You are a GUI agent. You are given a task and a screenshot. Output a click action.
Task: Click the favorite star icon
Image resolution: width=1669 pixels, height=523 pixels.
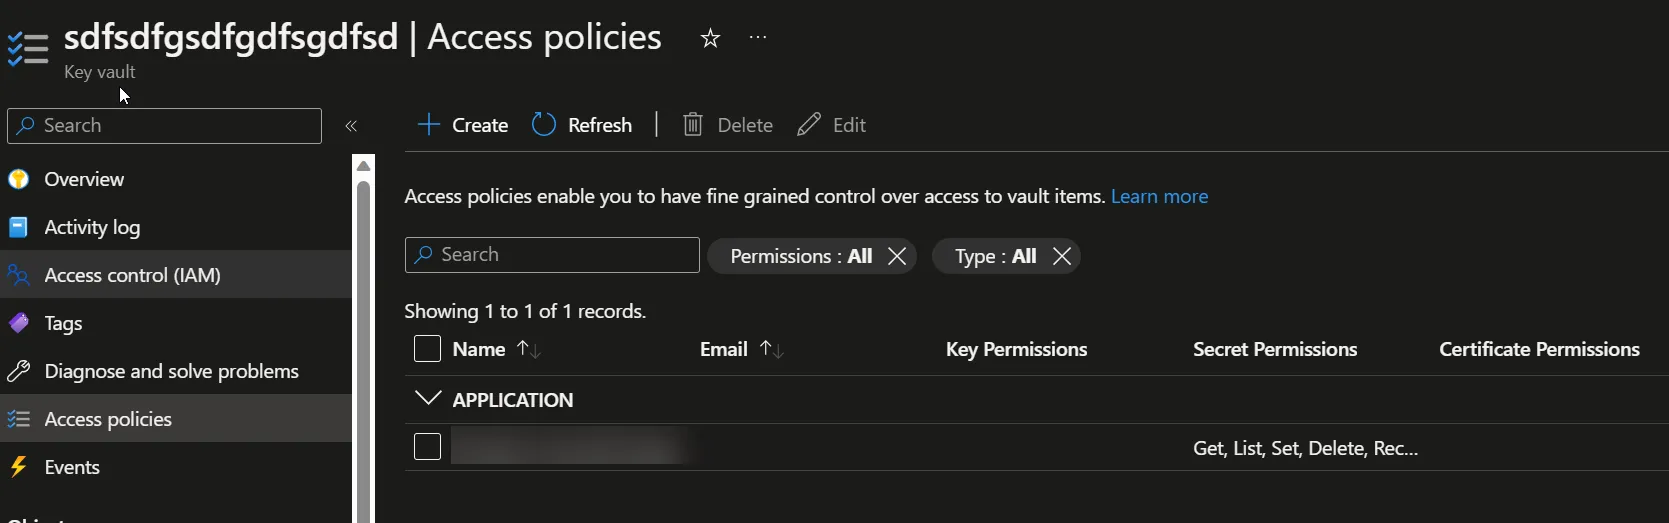(x=710, y=39)
